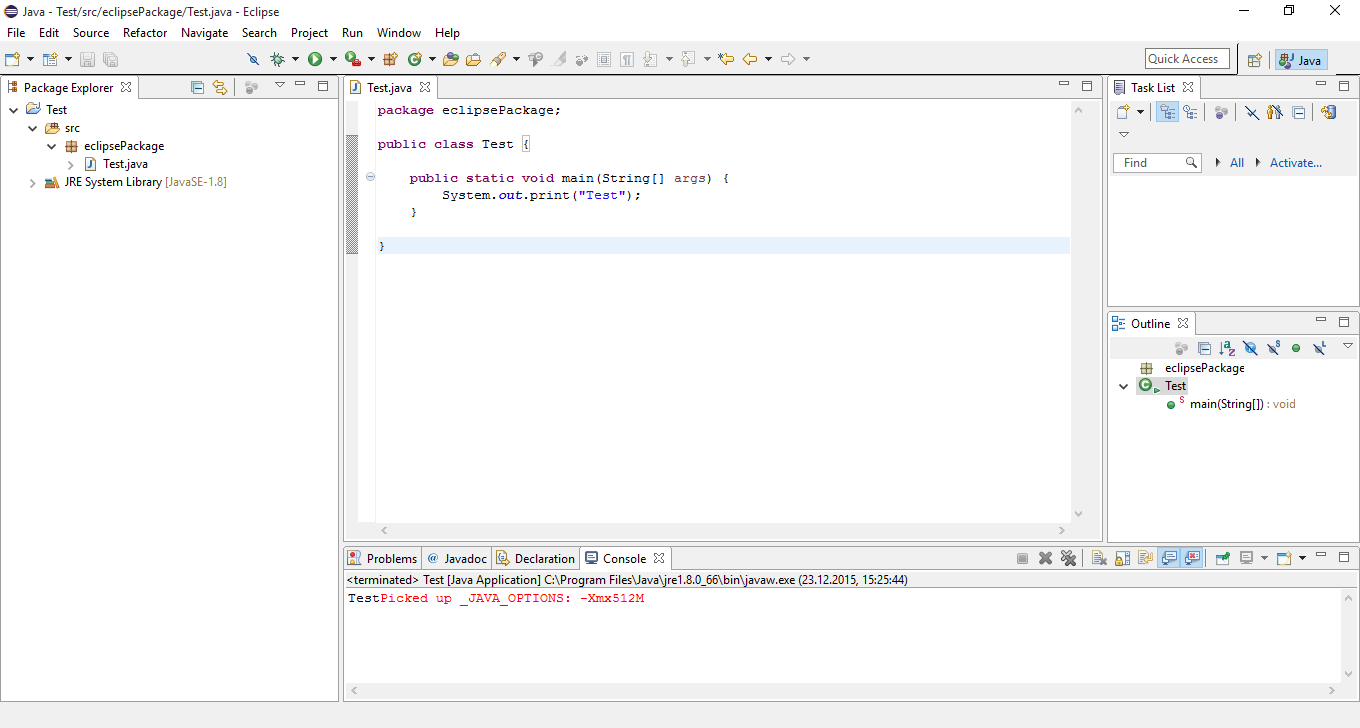Click Collapse All icon in Outline view

[x=1204, y=348]
